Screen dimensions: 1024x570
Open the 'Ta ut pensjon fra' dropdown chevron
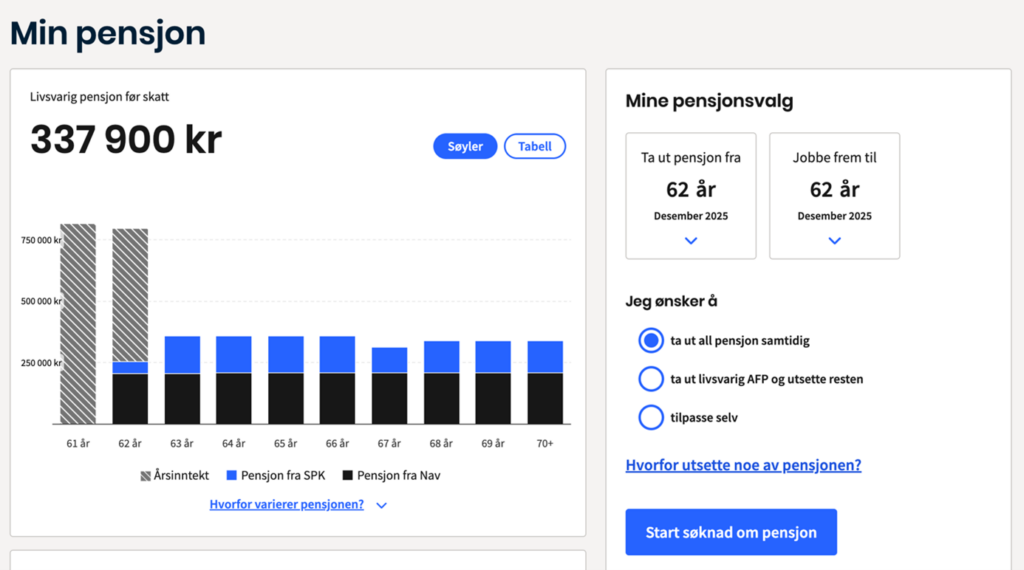[691, 241]
